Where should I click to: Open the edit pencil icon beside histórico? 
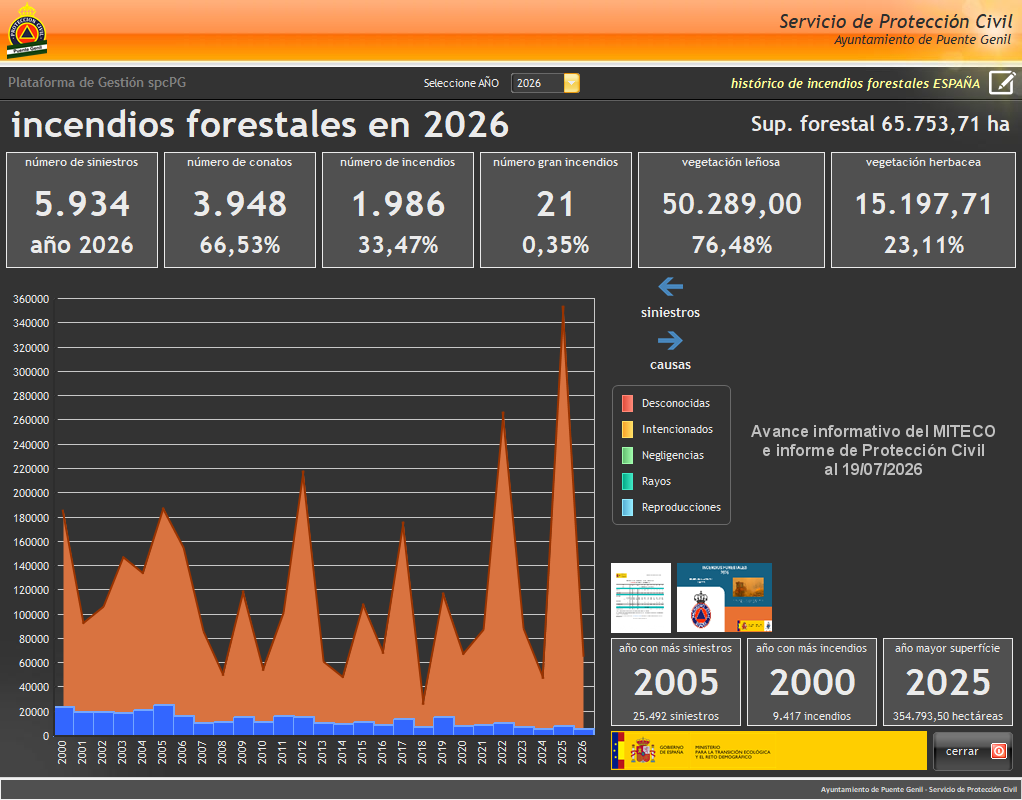(x=1001, y=83)
